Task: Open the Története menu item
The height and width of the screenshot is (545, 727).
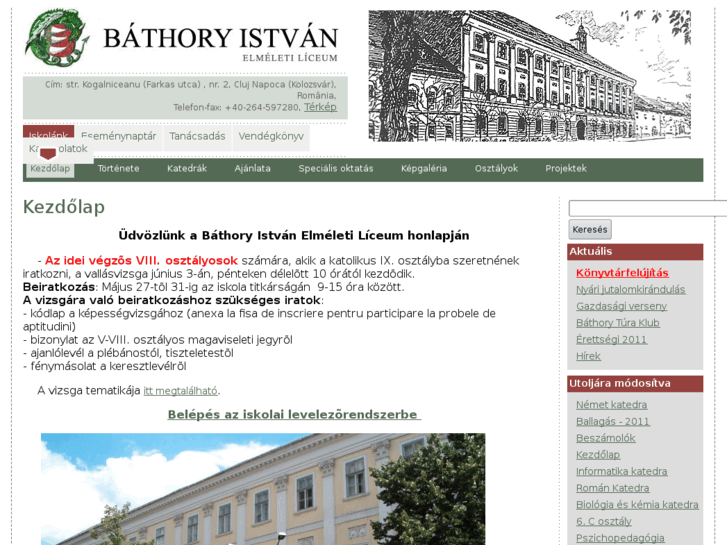Action: (118, 168)
